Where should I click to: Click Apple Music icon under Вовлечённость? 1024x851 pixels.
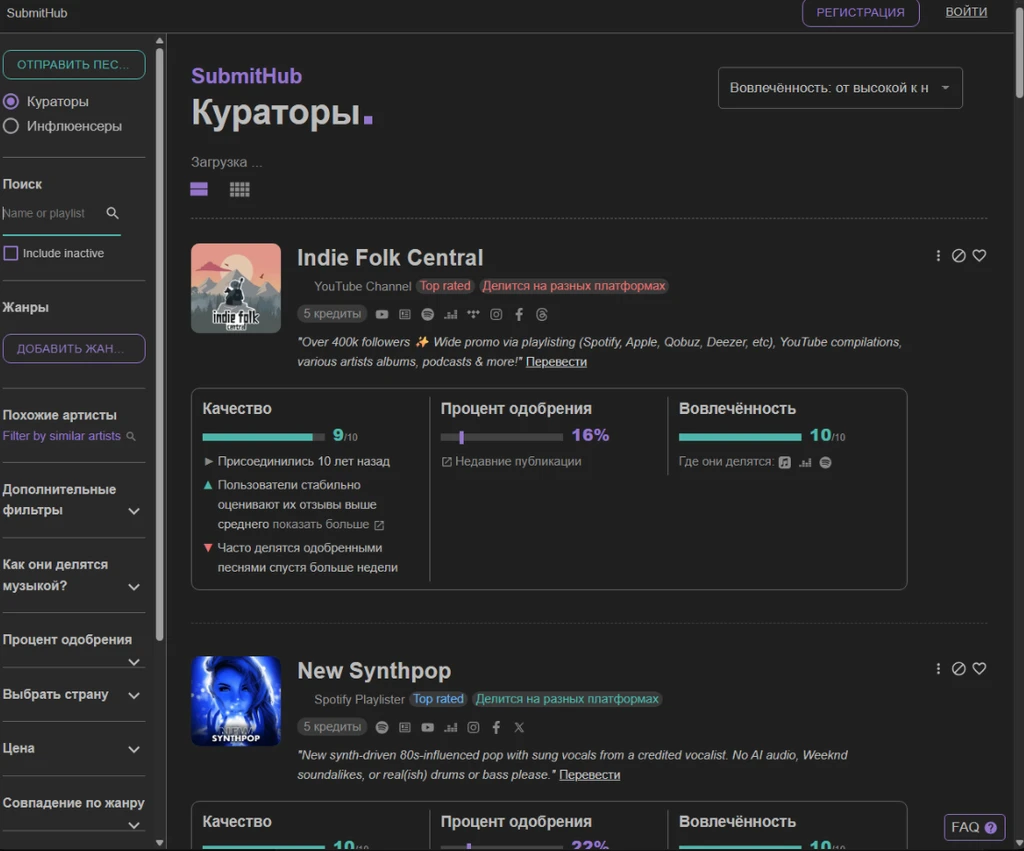[784, 462]
